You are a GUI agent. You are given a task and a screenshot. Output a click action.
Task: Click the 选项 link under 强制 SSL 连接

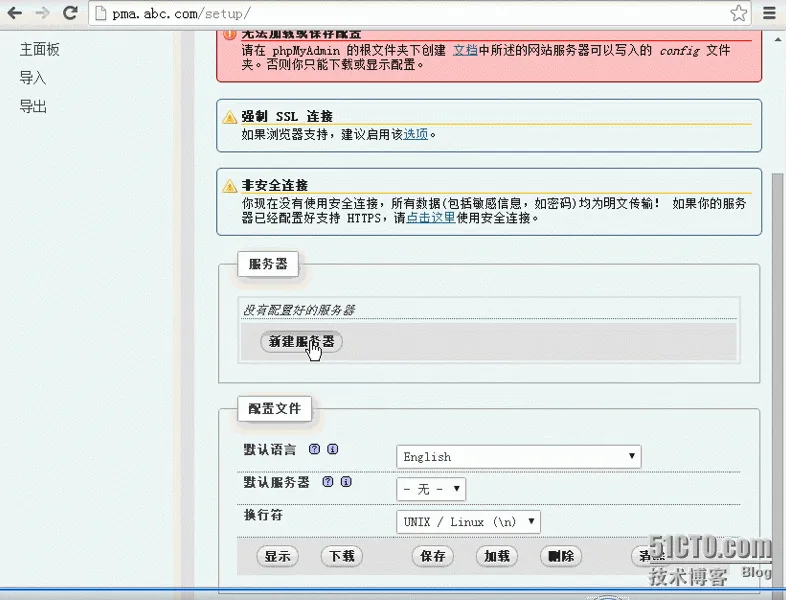click(416, 134)
